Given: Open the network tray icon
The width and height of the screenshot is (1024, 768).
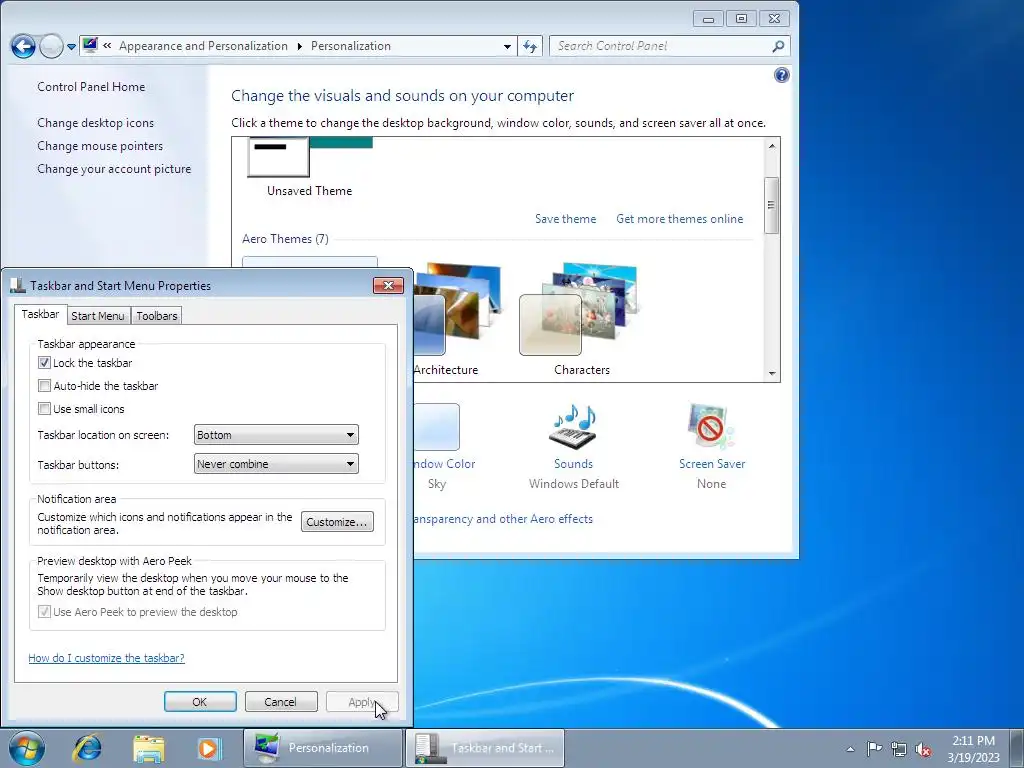Looking at the screenshot, I should pyautogui.click(x=899, y=749).
